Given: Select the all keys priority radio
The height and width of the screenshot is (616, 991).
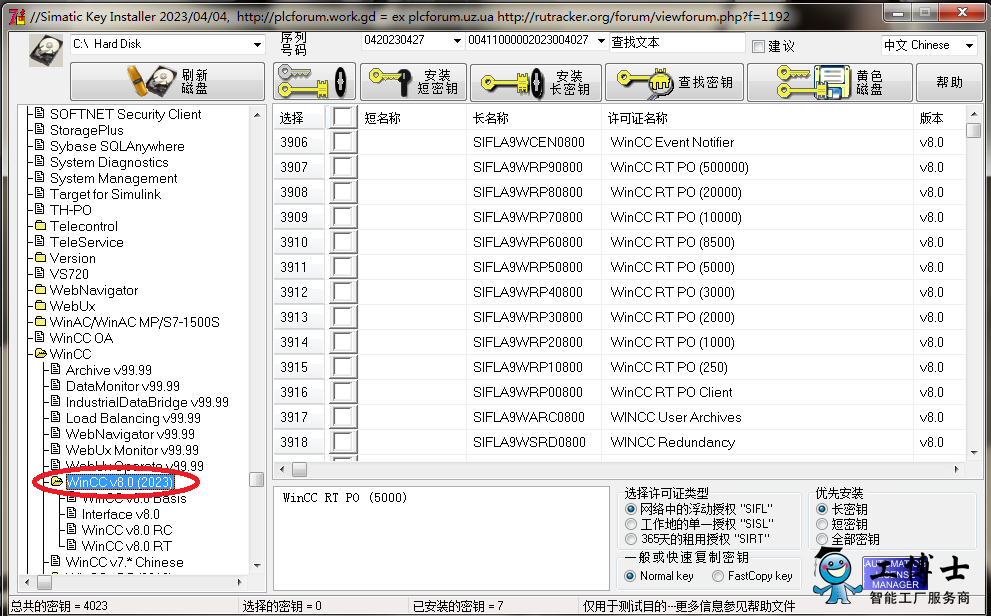Looking at the screenshot, I should click(x=822, y=540).
